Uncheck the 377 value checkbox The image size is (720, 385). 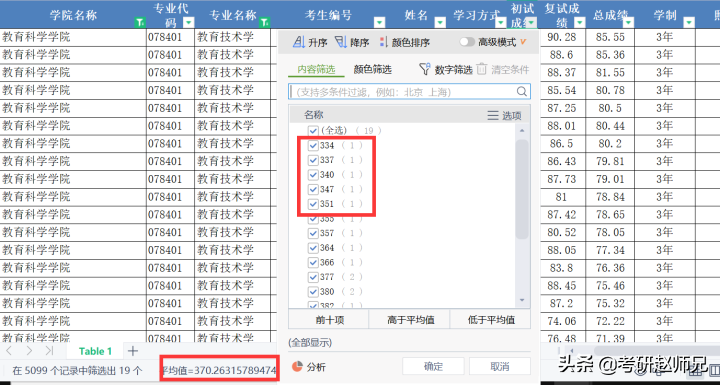[314, 277]
